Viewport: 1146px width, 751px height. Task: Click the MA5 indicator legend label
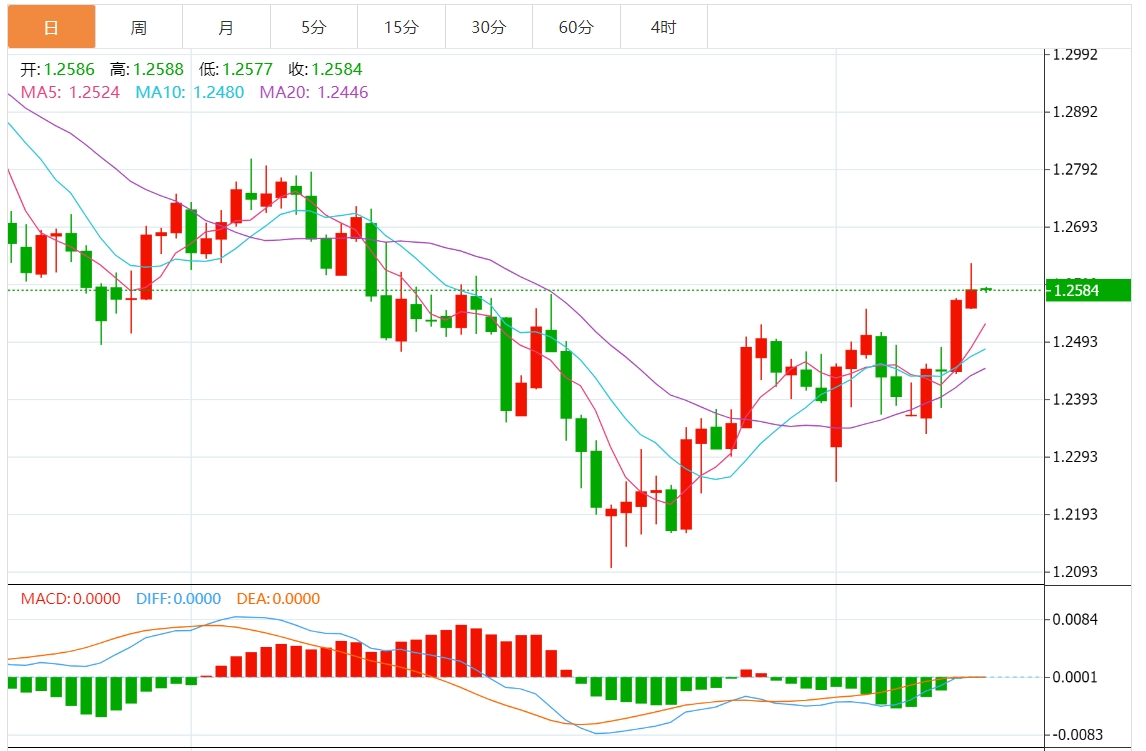click(70, 92)
